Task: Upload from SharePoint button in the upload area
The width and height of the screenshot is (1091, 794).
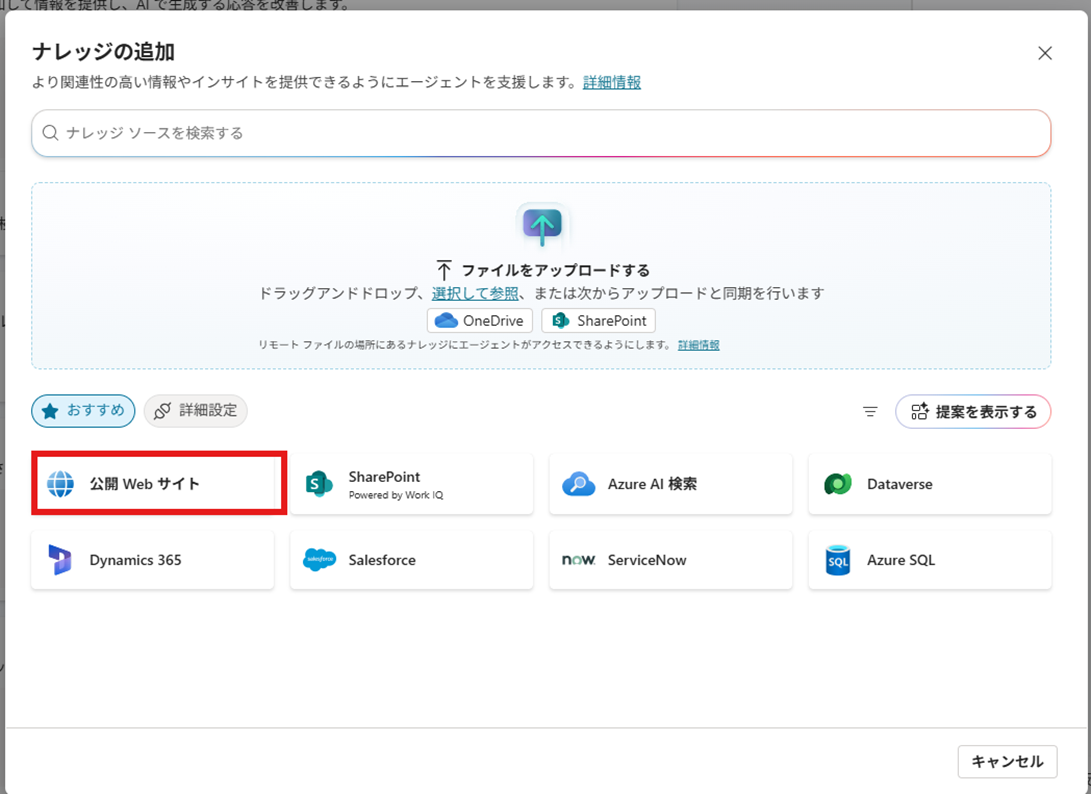Action: pos(598,321)
